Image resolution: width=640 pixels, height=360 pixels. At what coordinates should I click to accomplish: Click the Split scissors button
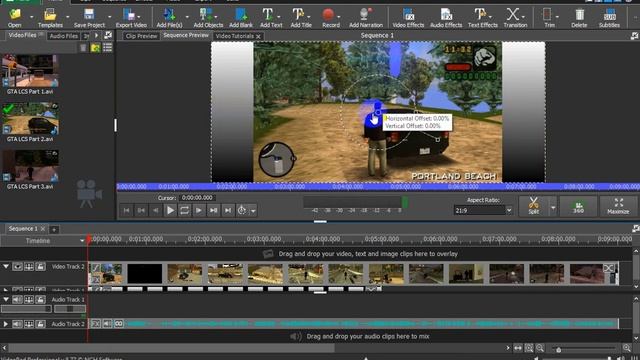pos(533,206)
